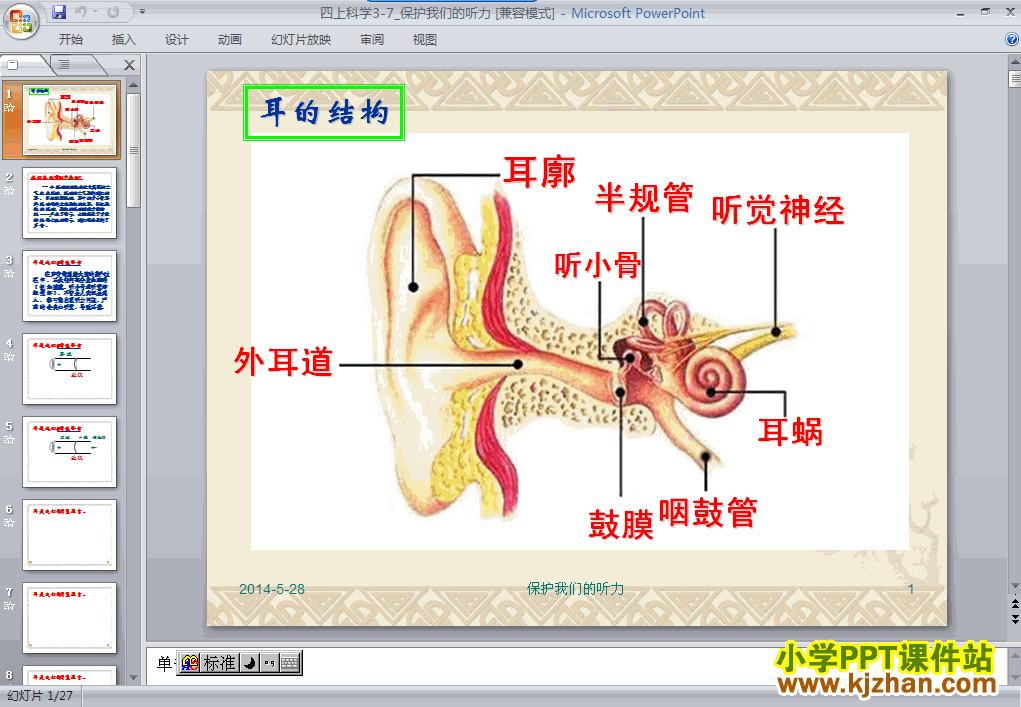Image resolution: width=1021 pixels, height=707 pixels.
Task: Select the 外耳道 label on slide
Action: [284, 362]
